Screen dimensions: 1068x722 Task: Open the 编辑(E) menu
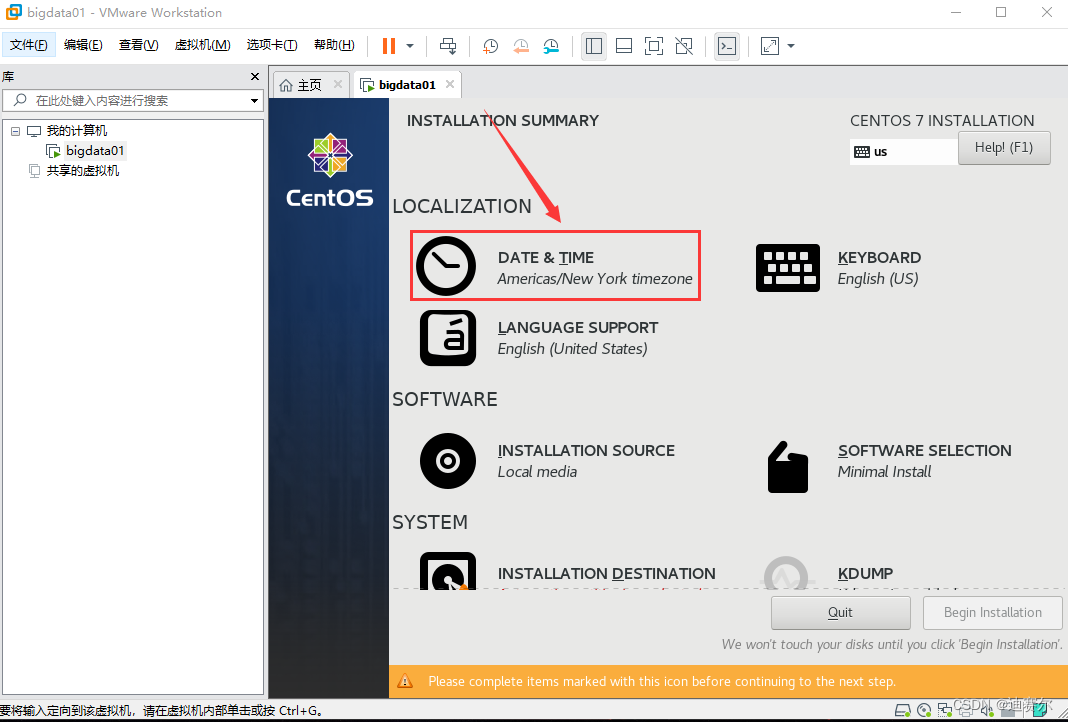pos(83,45)
